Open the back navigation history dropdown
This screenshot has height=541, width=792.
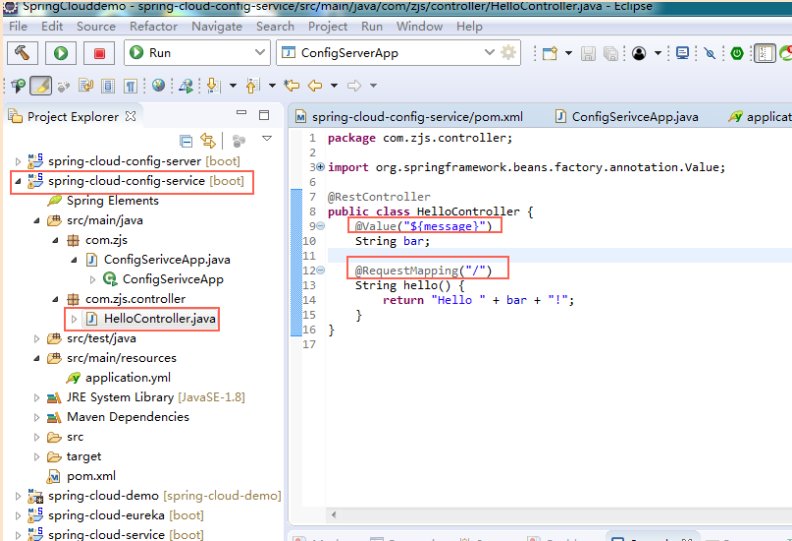click(334, 85)
